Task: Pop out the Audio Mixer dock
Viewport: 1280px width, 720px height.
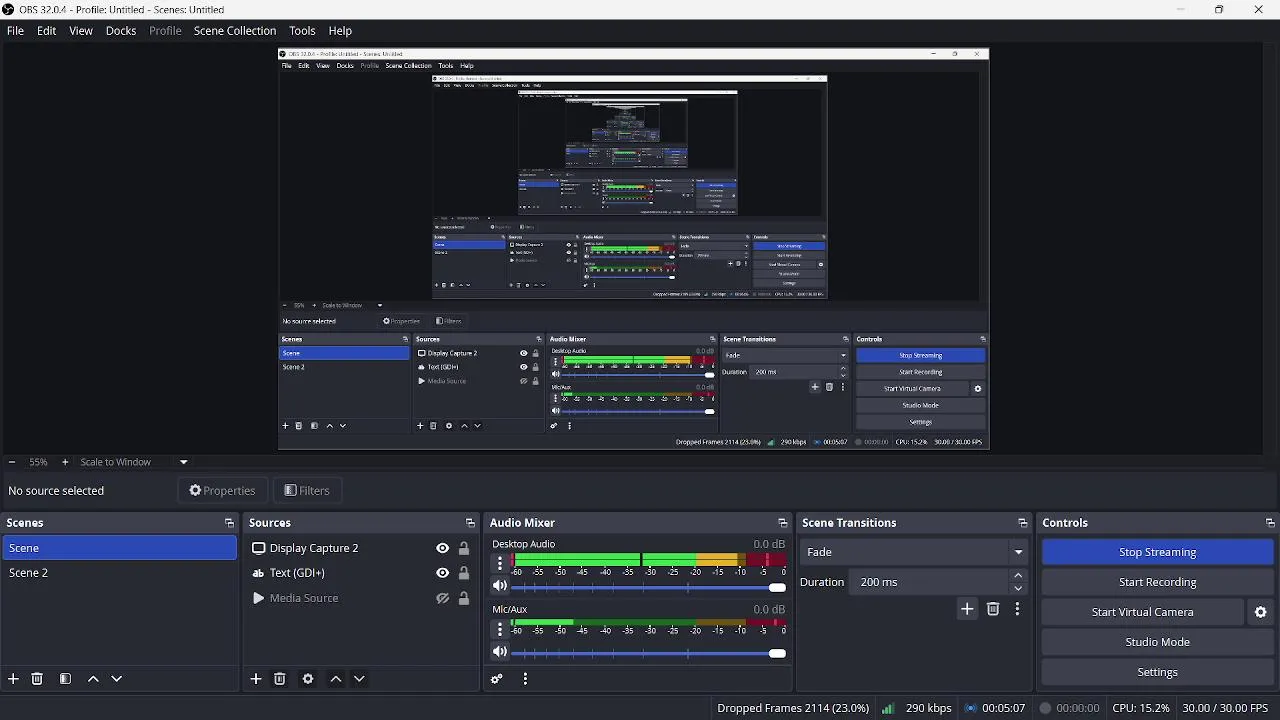Action: (x=783, y=523)
